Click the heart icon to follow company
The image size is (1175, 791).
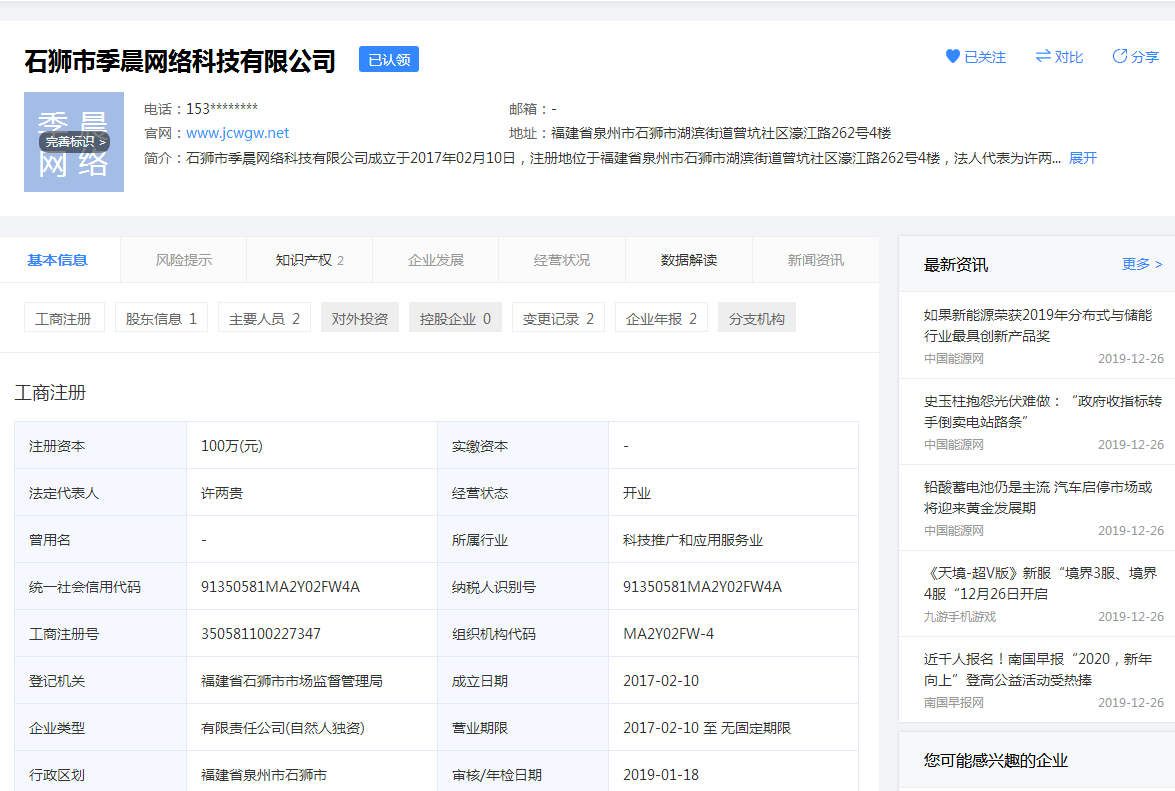coord(953,57)
